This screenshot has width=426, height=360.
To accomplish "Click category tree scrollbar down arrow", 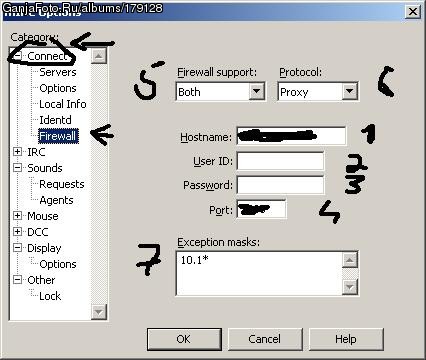I will tap(99, 312).
